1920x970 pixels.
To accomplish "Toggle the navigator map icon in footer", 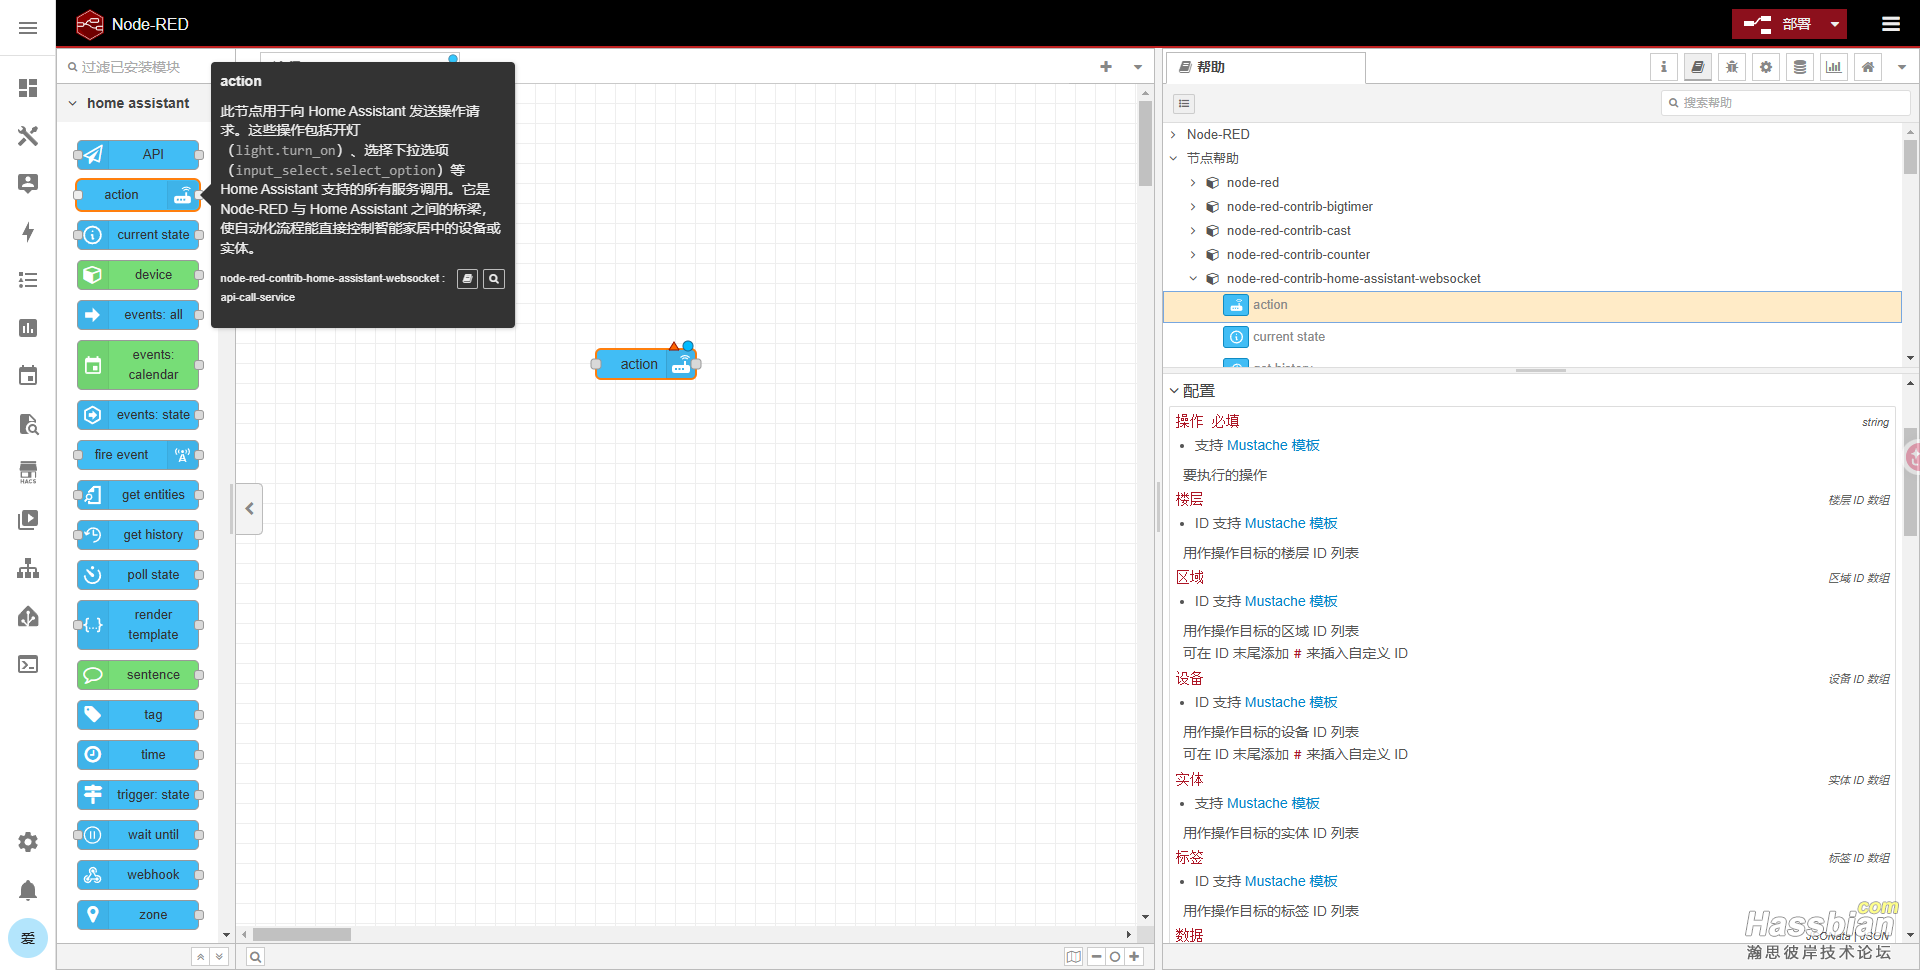I will (x=1074, y=957).
